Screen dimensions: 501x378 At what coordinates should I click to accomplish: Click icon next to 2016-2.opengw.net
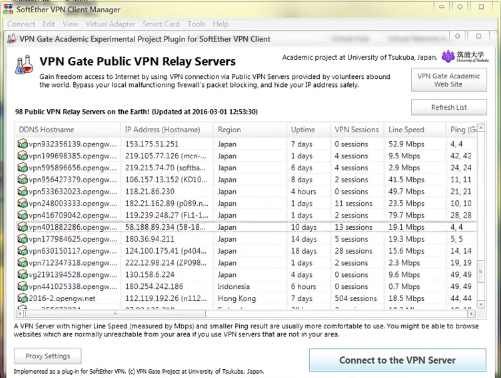point(22,298)
